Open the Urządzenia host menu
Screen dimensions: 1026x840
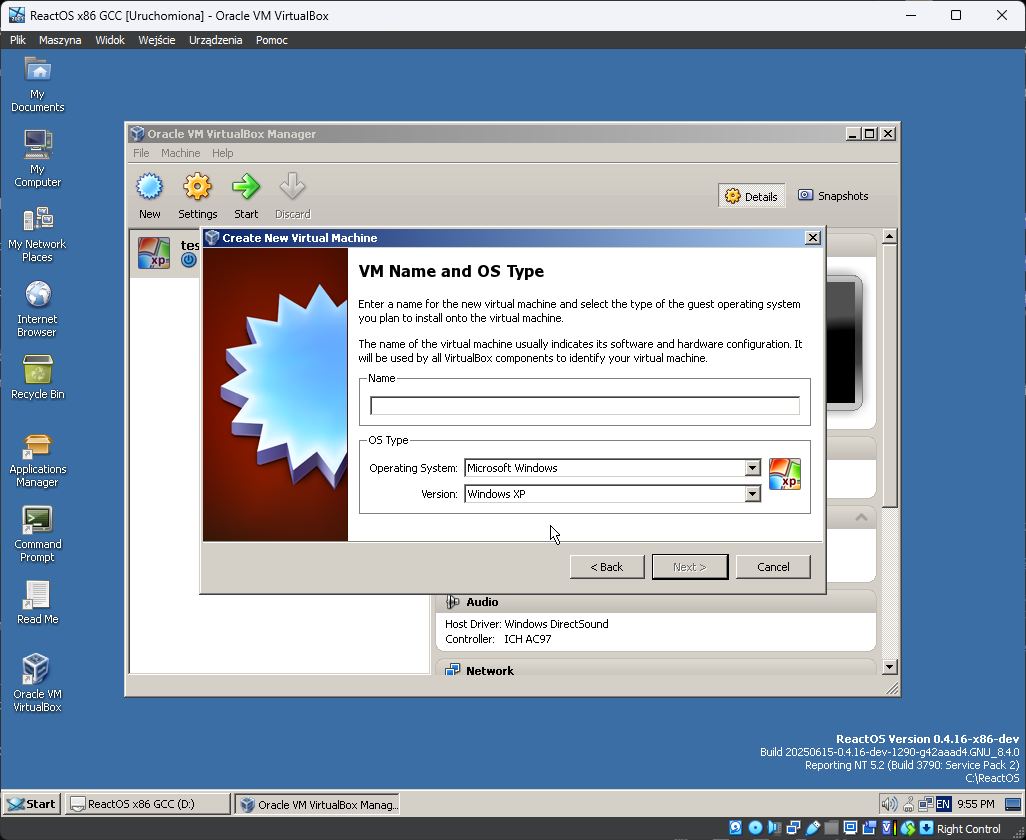[215, 40]
